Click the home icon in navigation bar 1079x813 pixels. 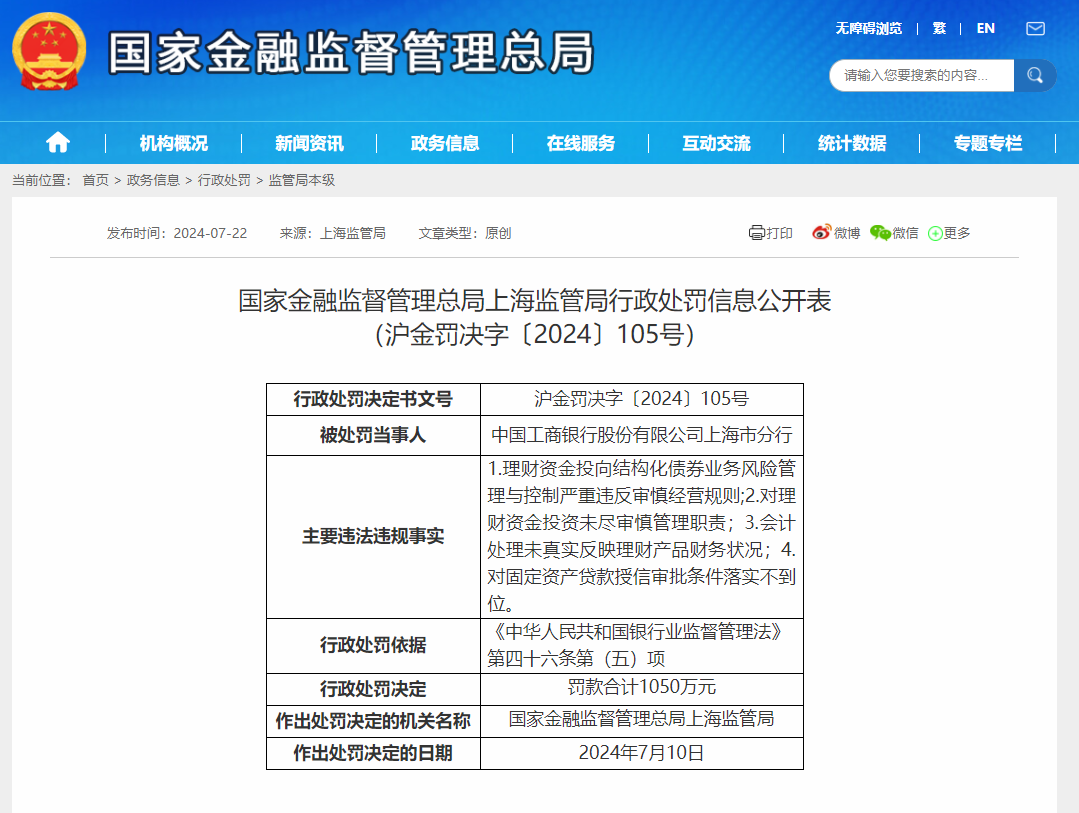(58, 142)
